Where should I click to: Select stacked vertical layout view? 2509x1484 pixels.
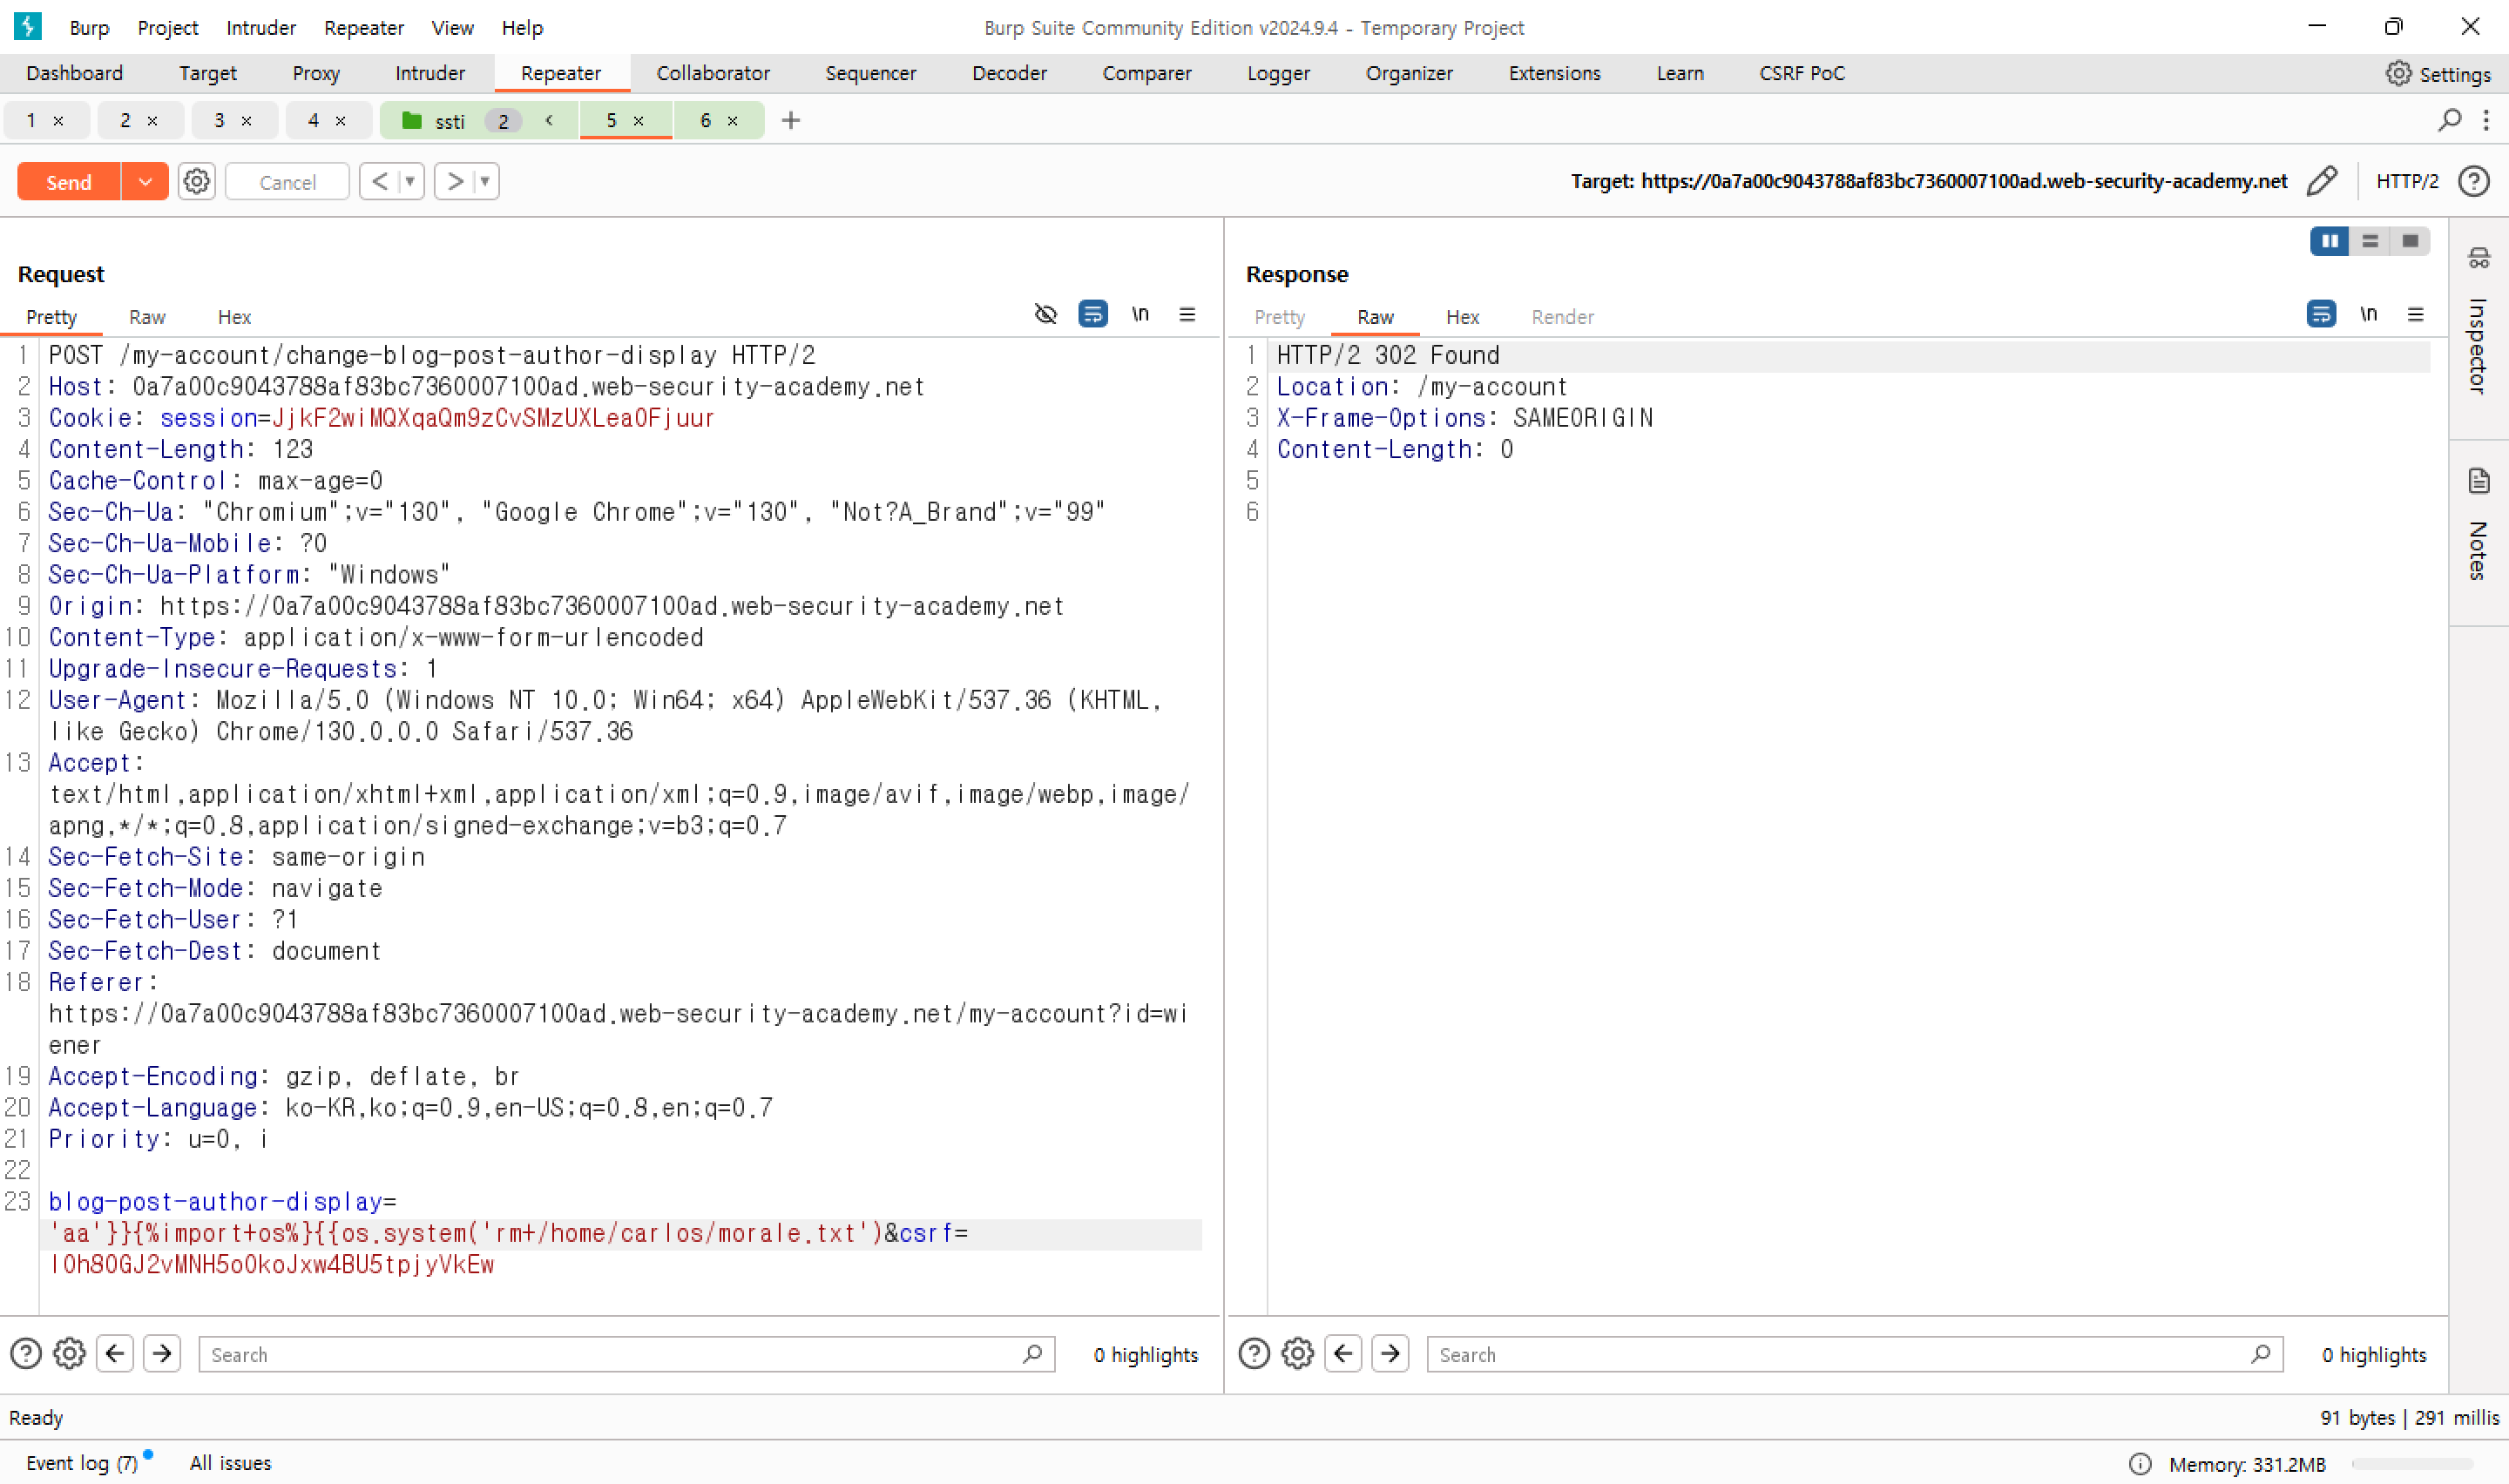tap(2370, 241)
